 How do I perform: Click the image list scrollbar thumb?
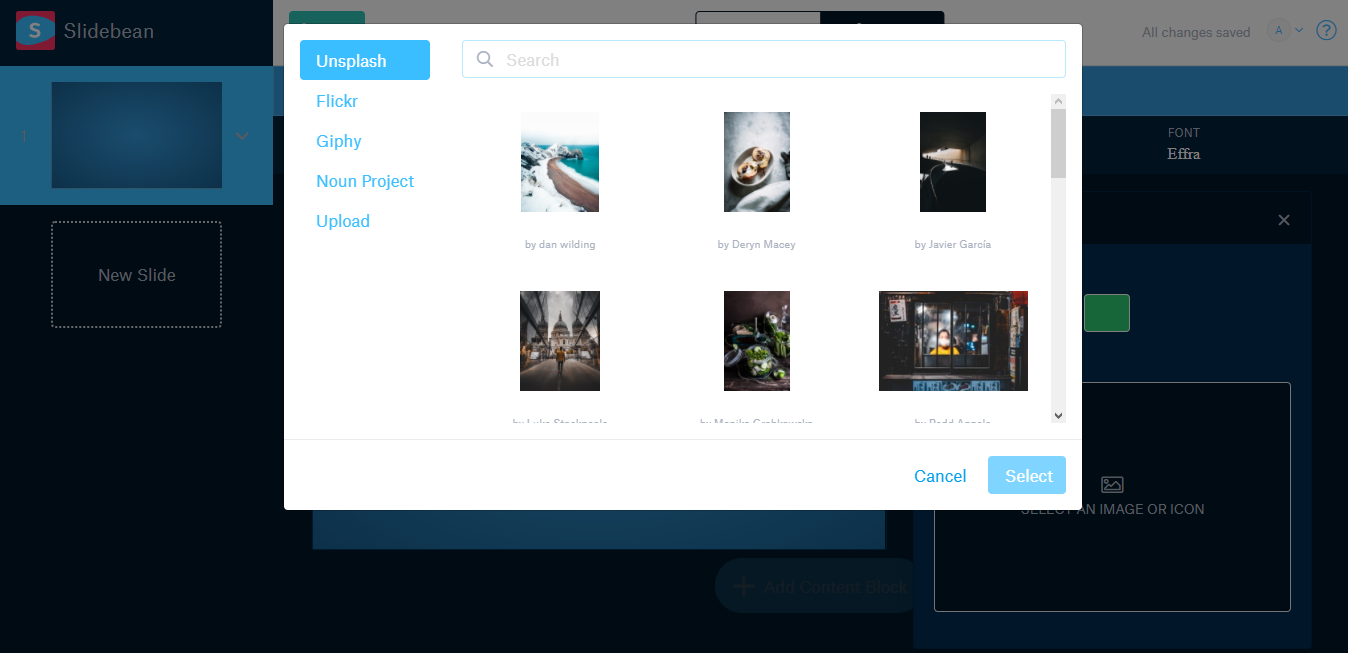pos(1059,143)
